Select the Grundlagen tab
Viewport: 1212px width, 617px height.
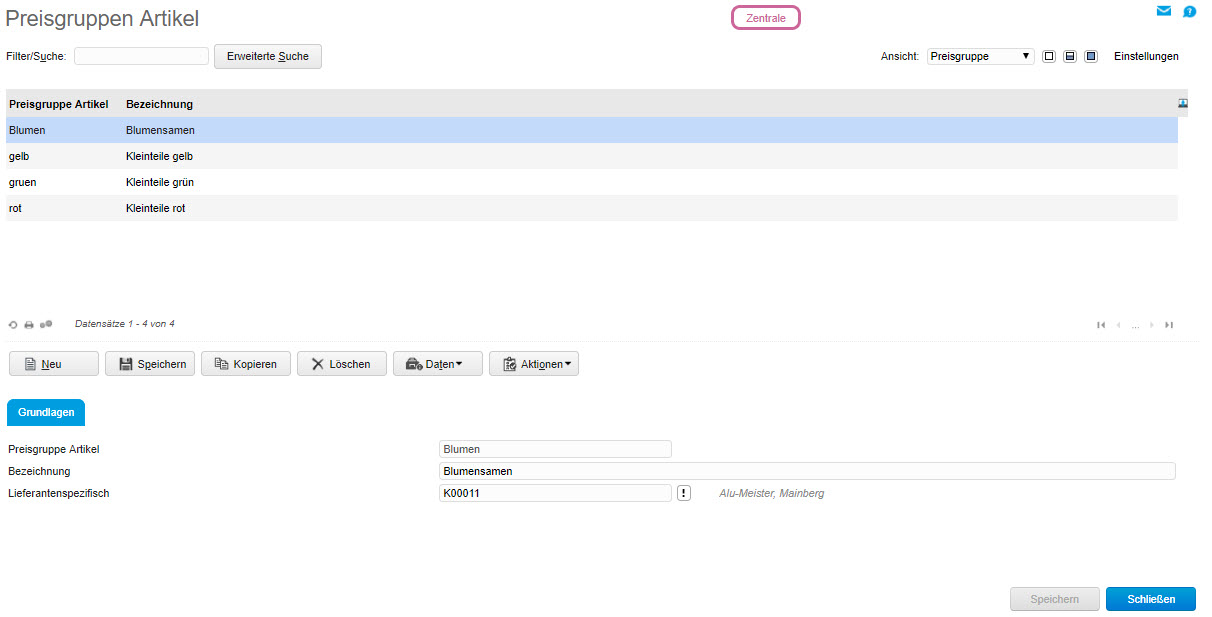click(x=46, y=413)
